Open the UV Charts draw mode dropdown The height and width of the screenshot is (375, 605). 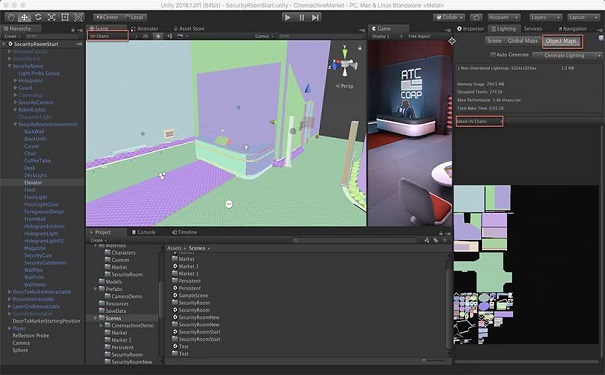[108, 36]
